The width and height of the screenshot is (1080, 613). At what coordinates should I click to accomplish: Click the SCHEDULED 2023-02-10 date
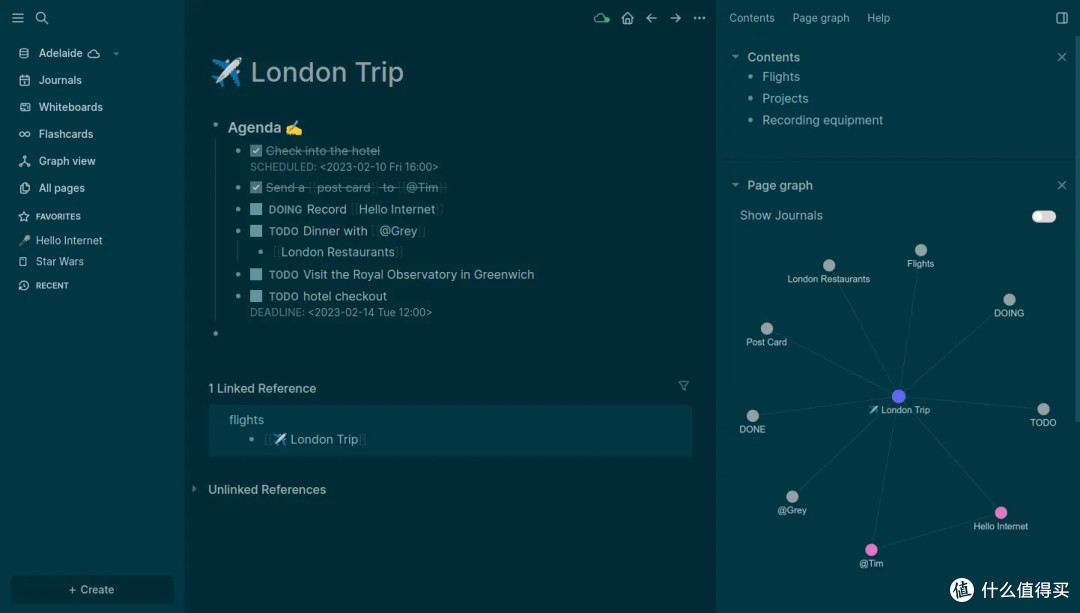379,167
